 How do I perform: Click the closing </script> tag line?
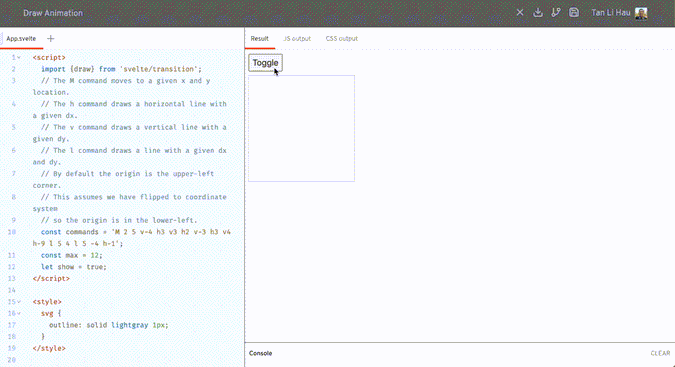51,278
